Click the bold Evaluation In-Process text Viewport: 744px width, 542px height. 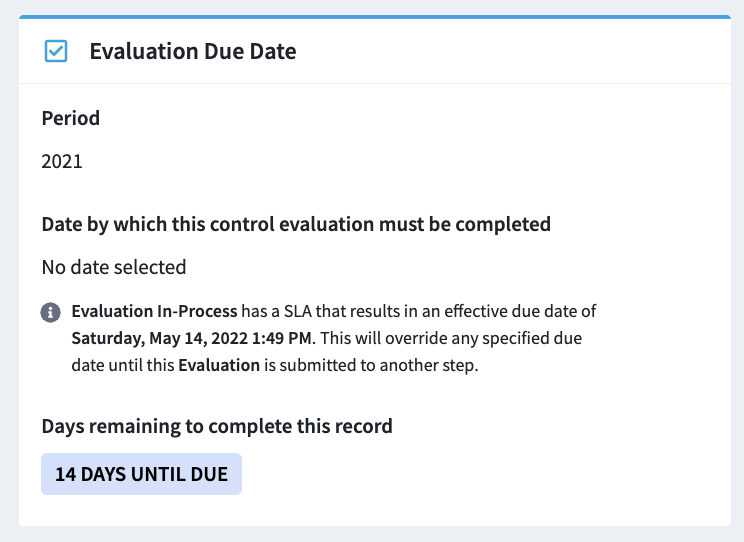[x=154, y=311]
